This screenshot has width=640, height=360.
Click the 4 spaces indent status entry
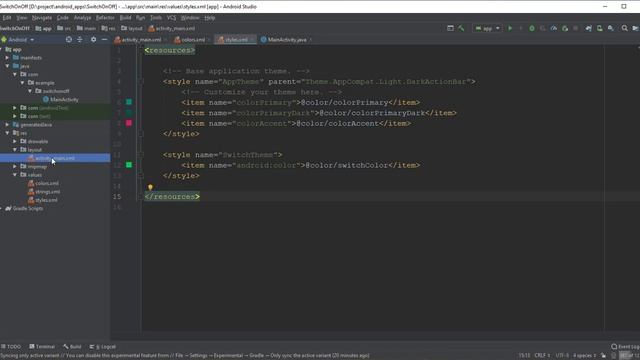tap(584, 356)
